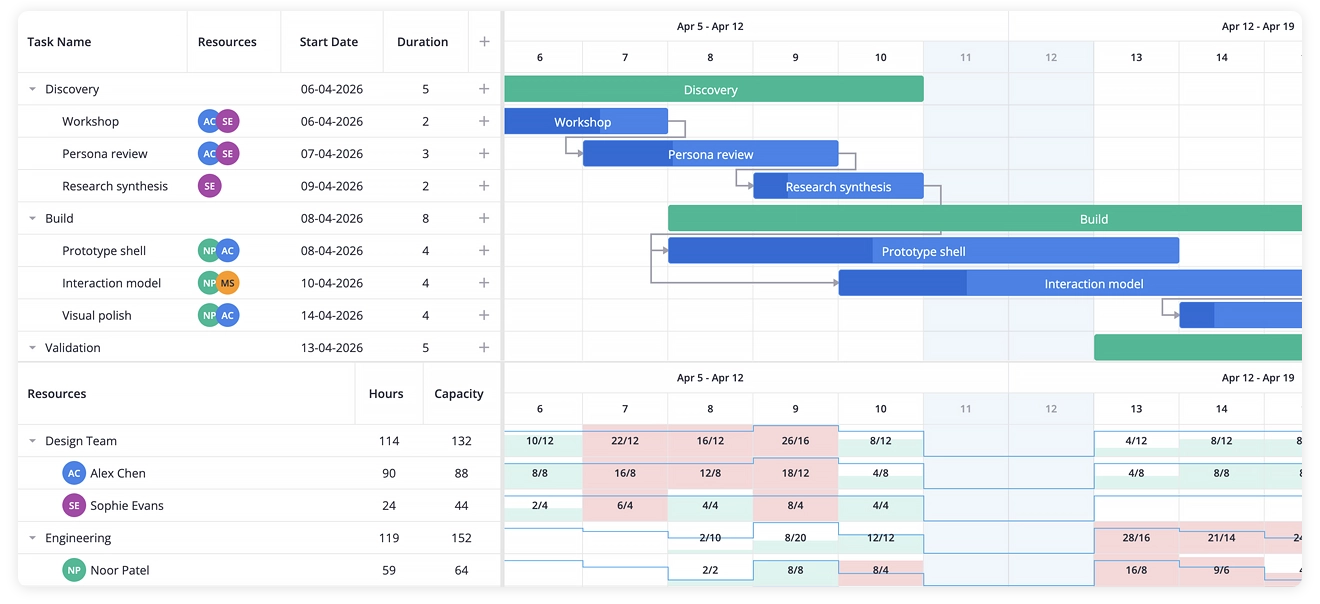Viewport: 1320px width, 604px height.
Task: Click the Apr 5 - Apr 12 timeline header in Gantt
Action: (710, 27)
